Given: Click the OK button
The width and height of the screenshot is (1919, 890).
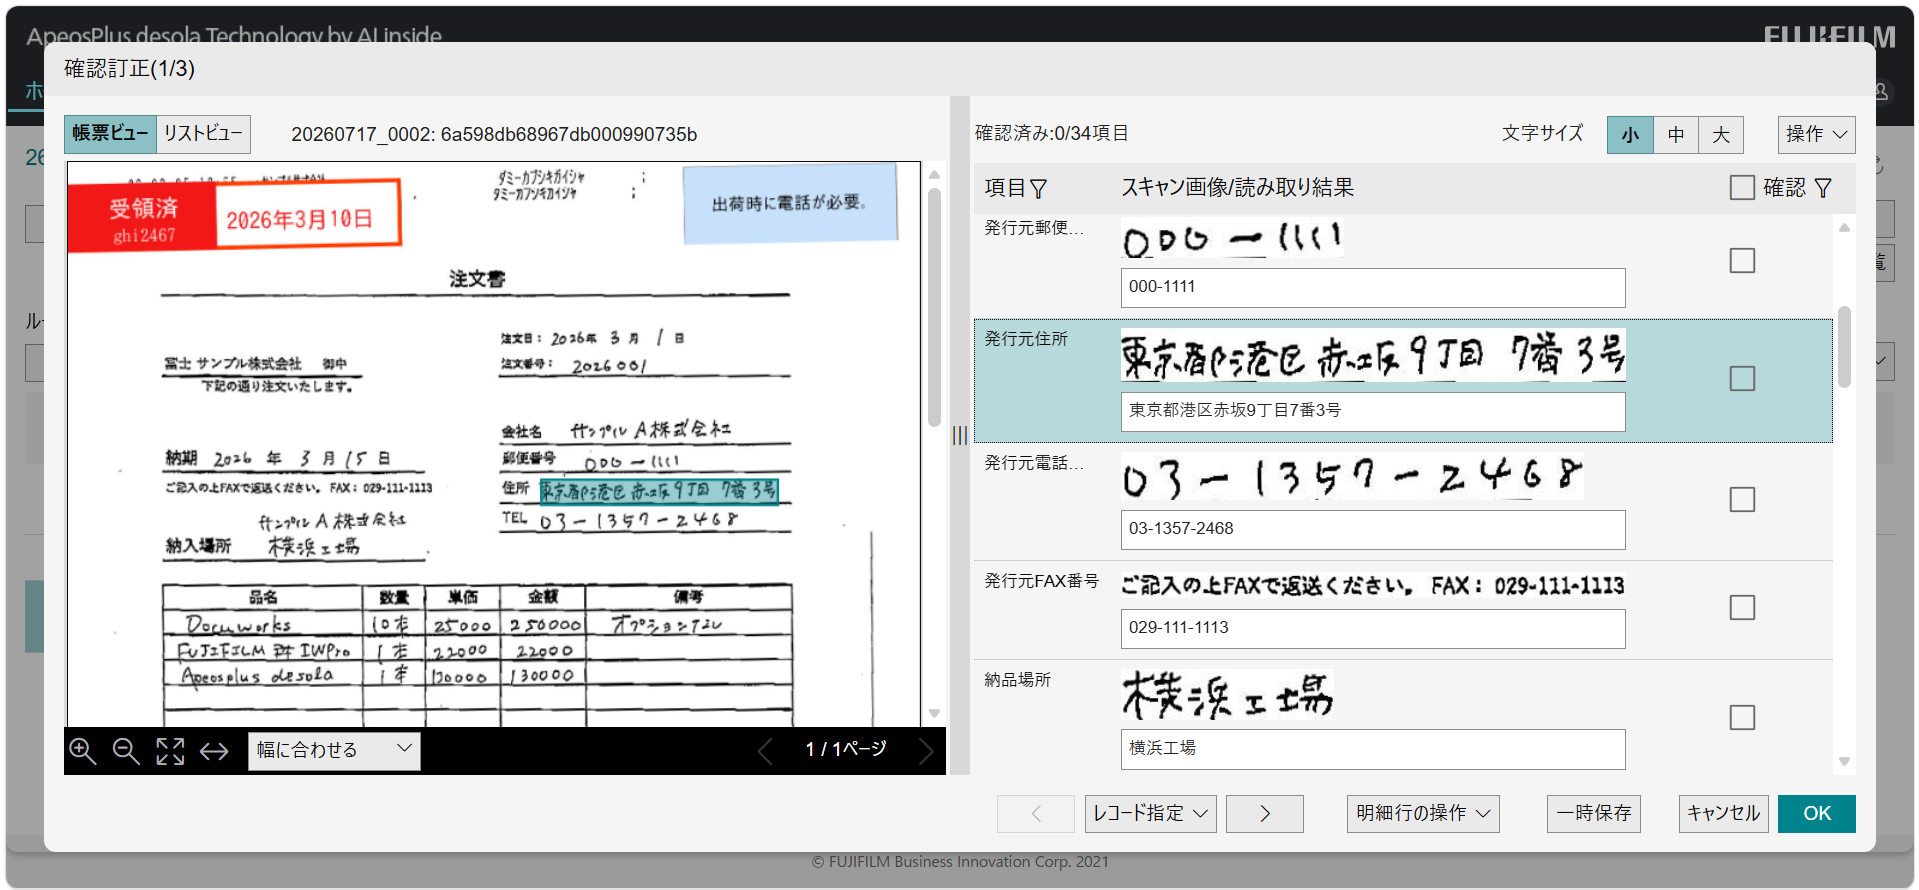Looking at the screenshot, I should (1816, 814).
